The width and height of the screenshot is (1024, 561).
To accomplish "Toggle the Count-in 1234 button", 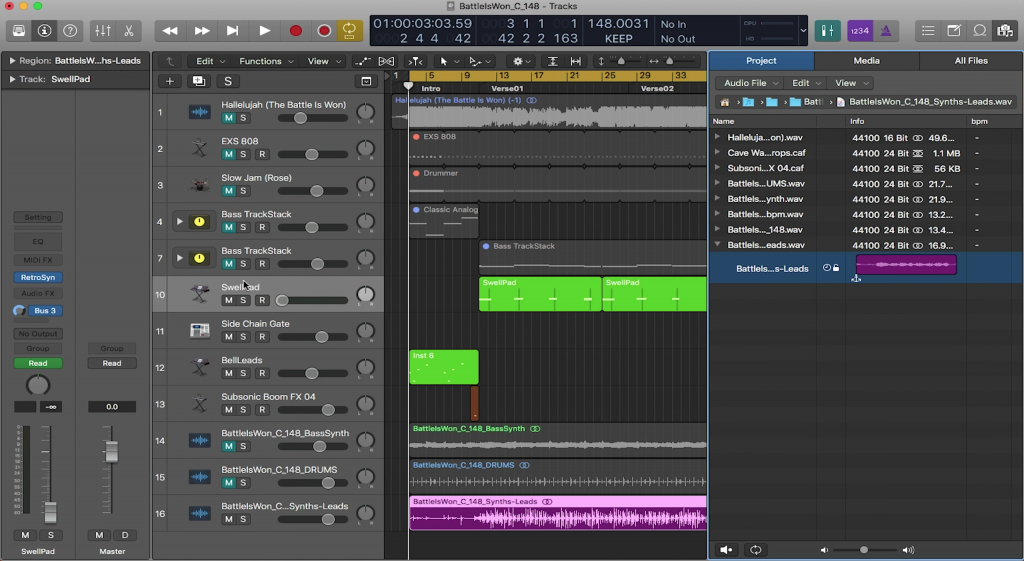I will pyautogui.click(x=859, y=31).
